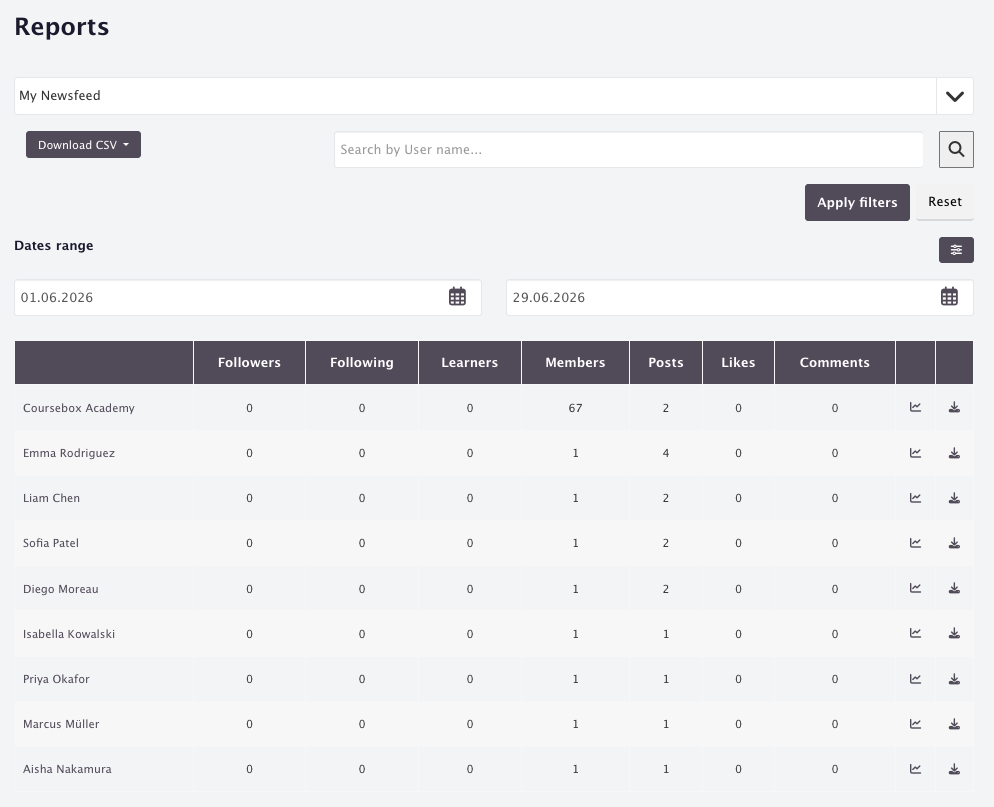Toggle the filter sliders settings button
The image size is (994, 807).
click(x=956, y=250)
